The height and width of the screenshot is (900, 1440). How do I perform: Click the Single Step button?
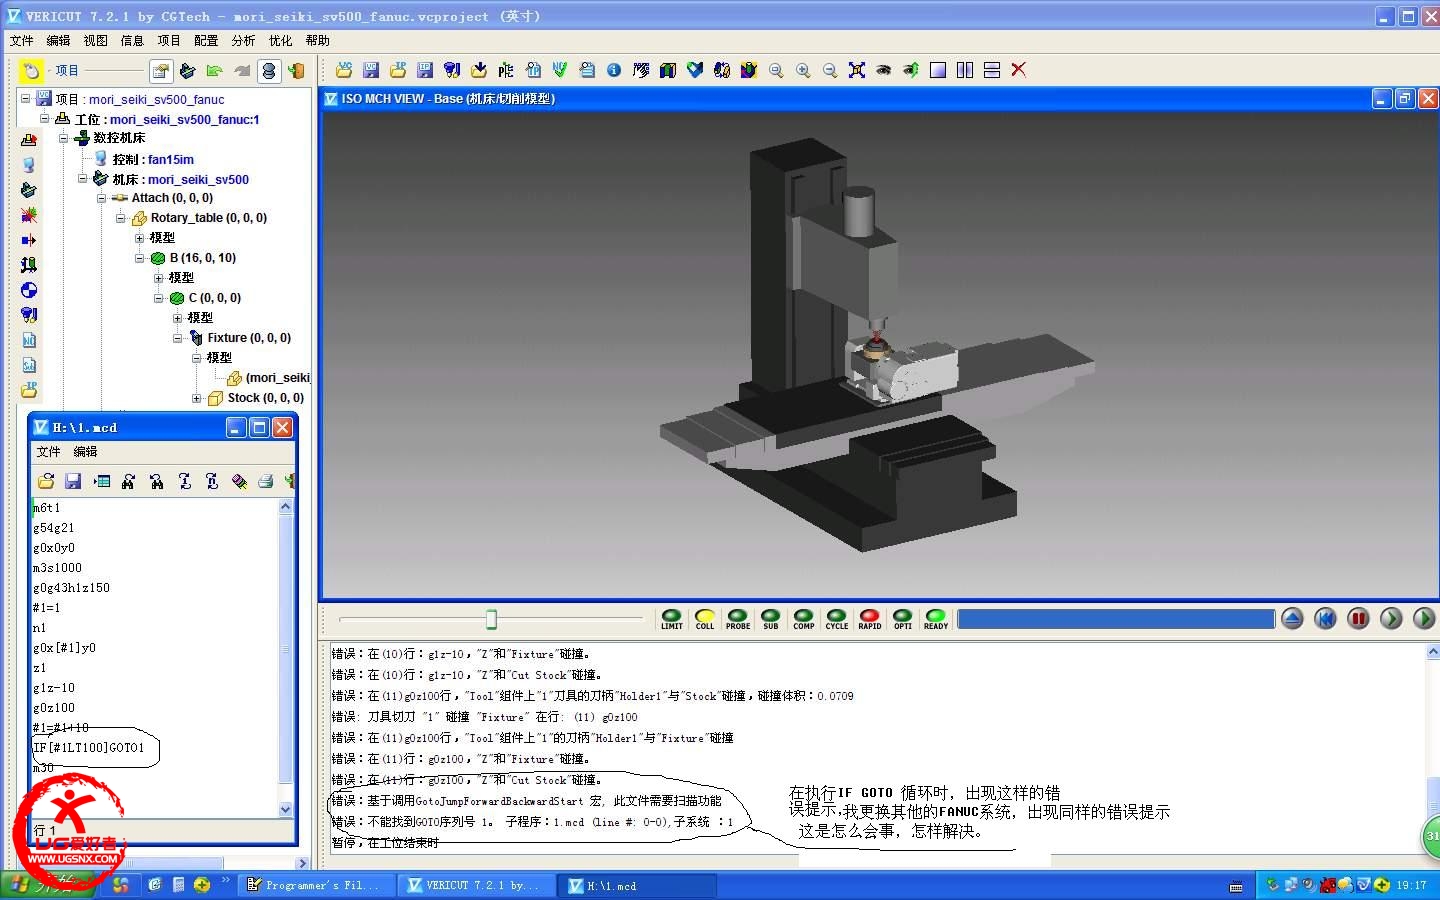point(1391,619)
